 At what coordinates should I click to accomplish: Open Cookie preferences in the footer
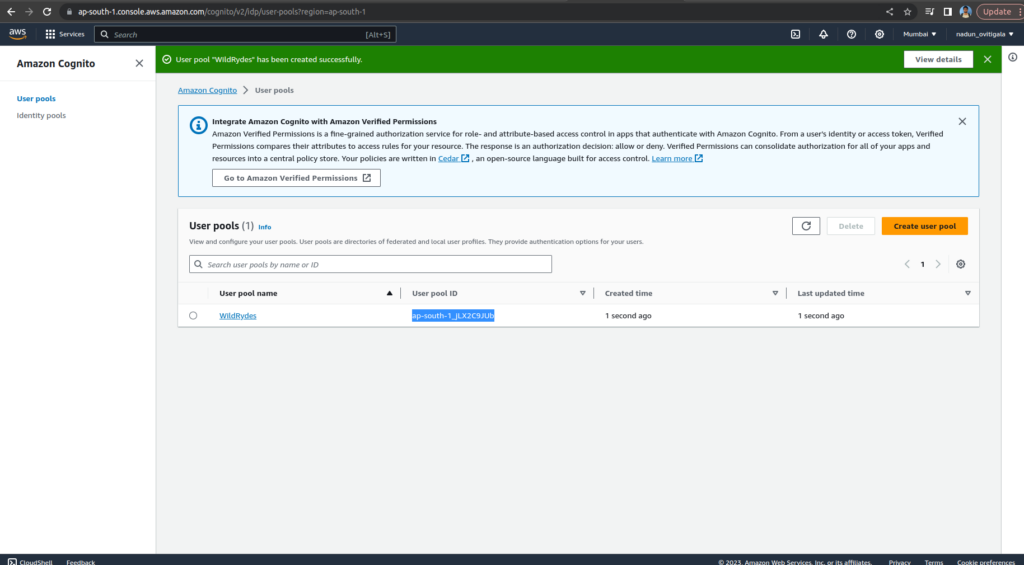pos(986,562)
